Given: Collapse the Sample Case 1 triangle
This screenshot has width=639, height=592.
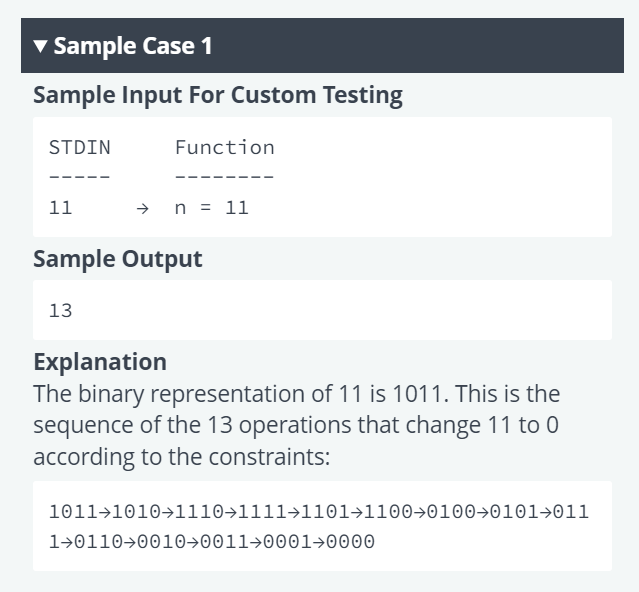Looking at the screenshot, I should coord(40,46).
